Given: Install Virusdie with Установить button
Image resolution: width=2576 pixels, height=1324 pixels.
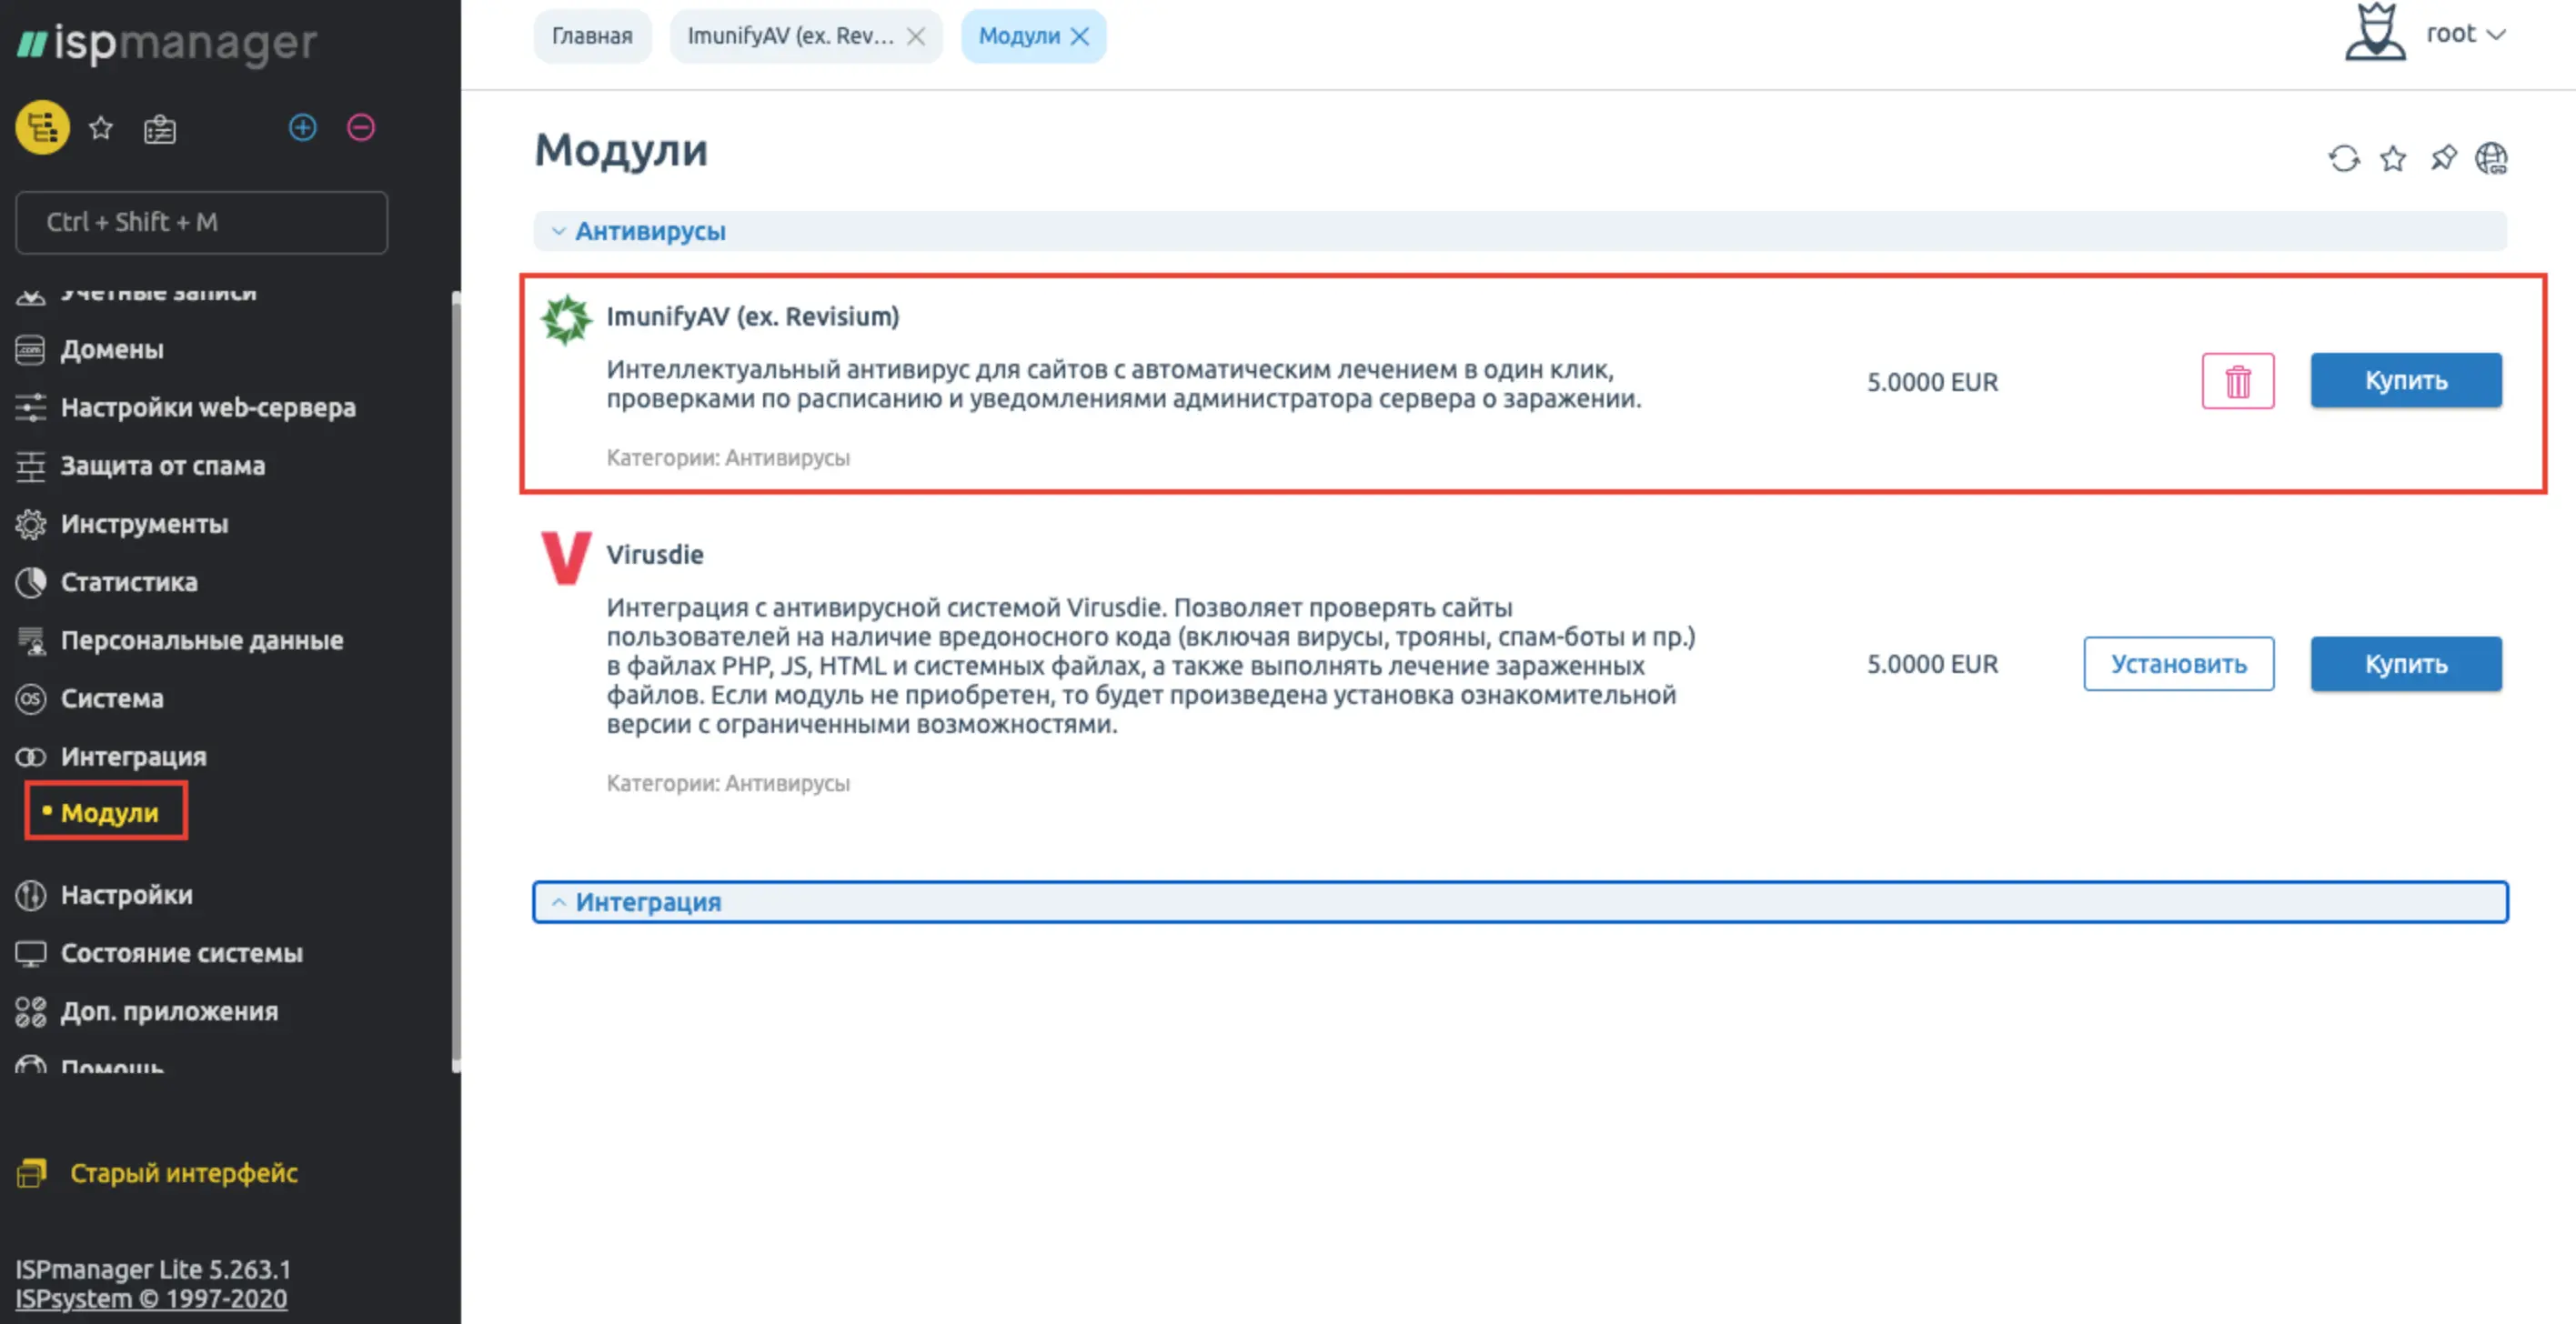Looking at the screenshot, I should pyautogui.click(x=2178, y=664).
